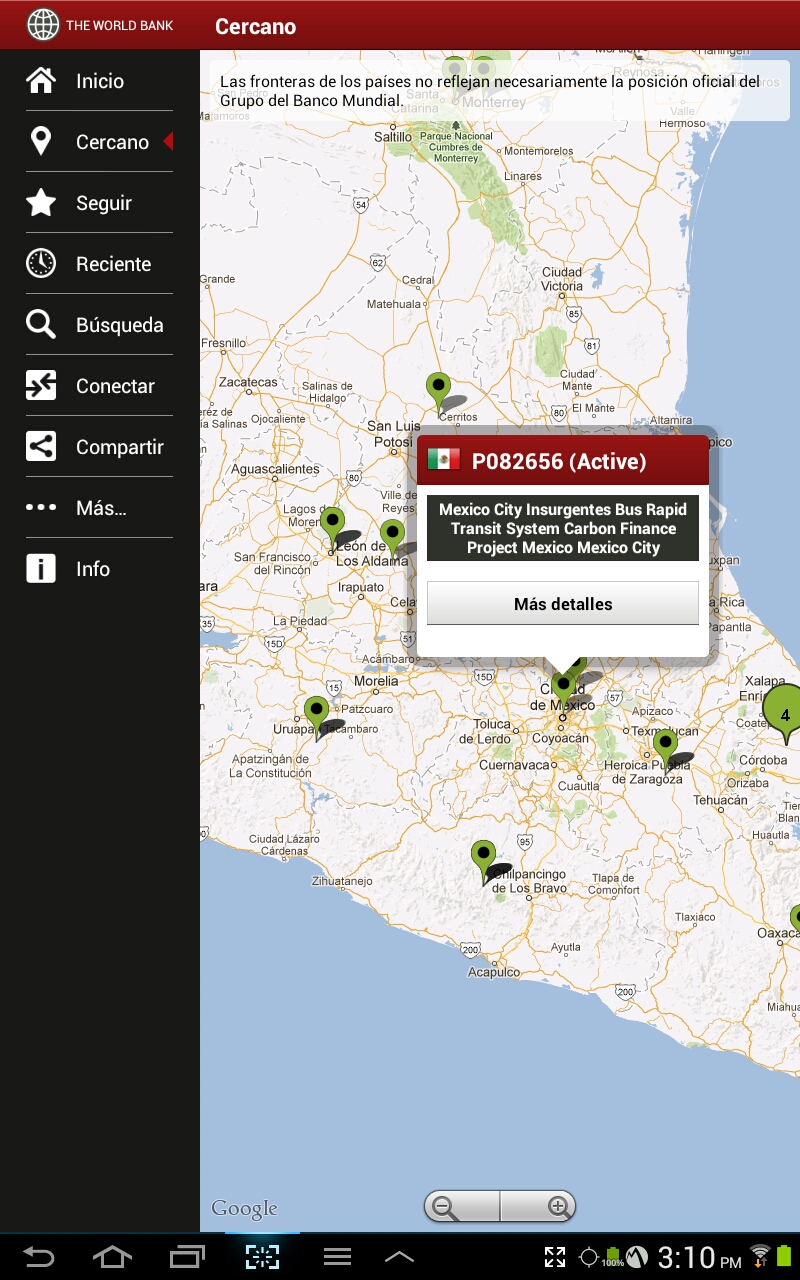Screen dimensions: 800x1280
Task: Select the map pin near Cerritos
Action: 438,389
